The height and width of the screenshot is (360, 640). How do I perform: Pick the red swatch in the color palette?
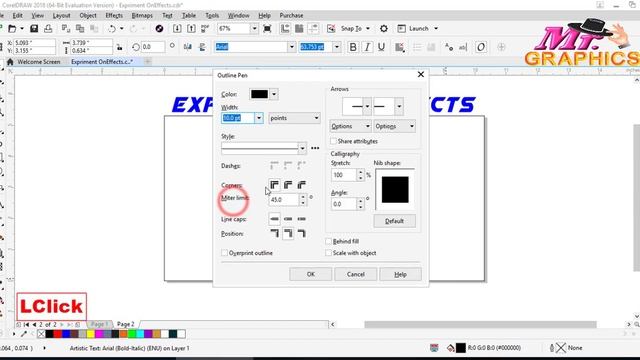(58, 334)
